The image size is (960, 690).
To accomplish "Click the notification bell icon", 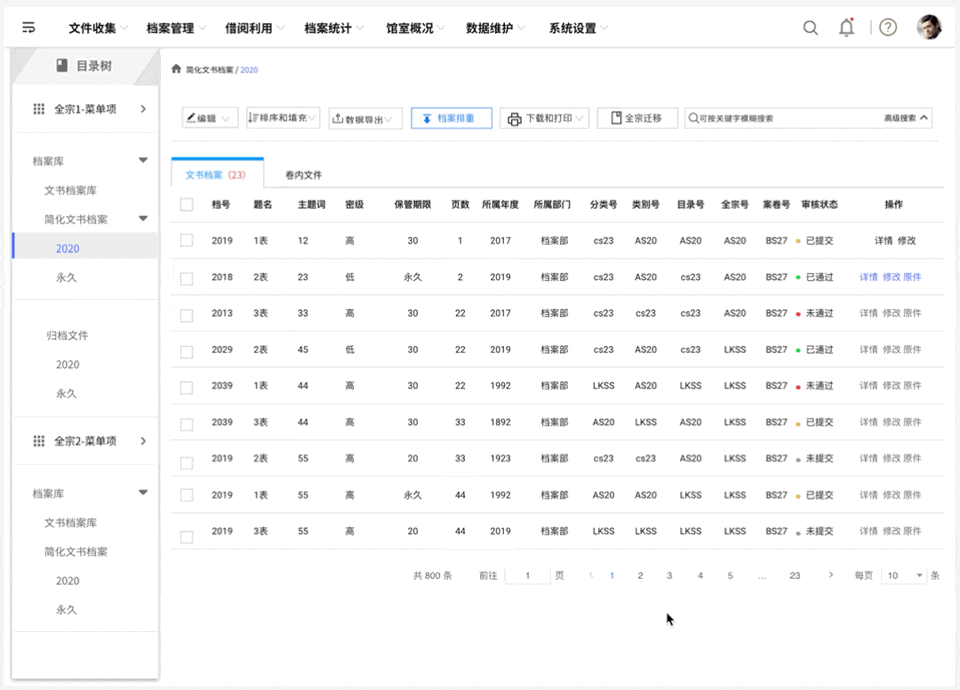I will pyautogui.click(x=846, y=27).
